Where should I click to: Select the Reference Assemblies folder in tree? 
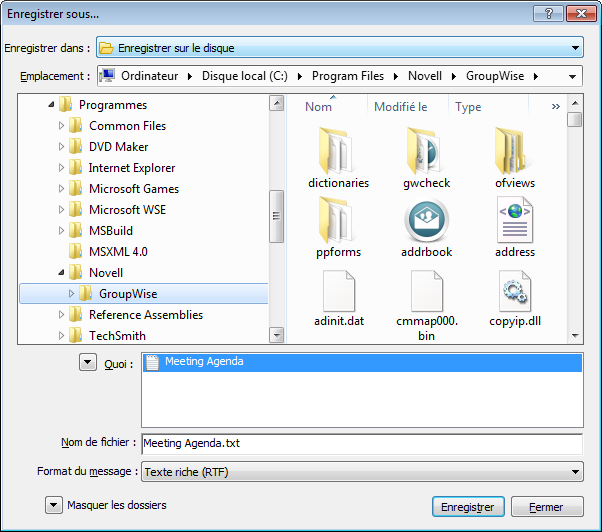(146, 314)
